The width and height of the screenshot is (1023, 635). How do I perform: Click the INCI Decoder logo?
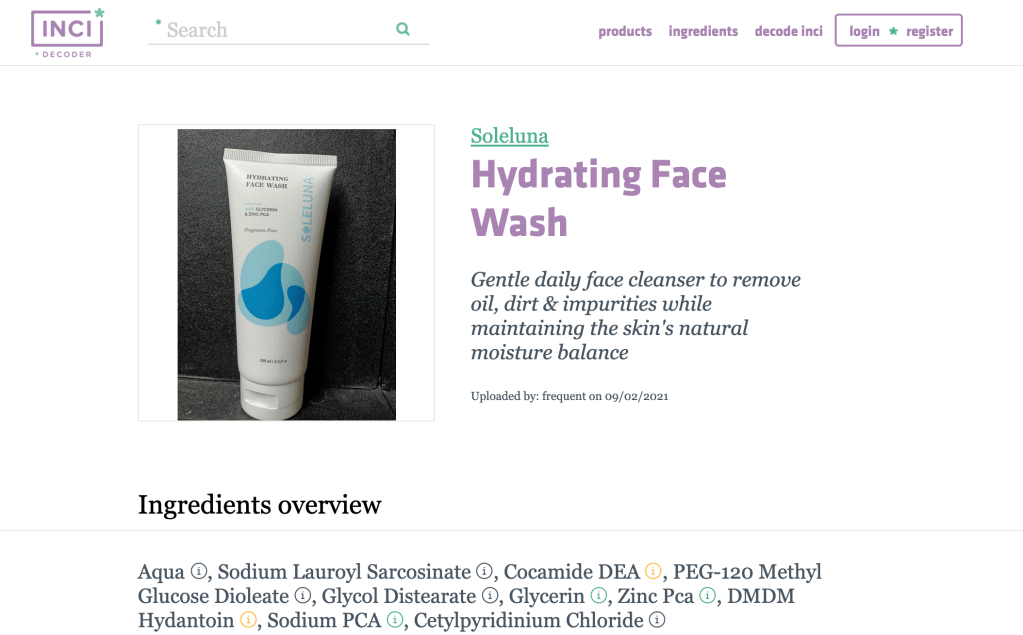click(x=67, y=33)
